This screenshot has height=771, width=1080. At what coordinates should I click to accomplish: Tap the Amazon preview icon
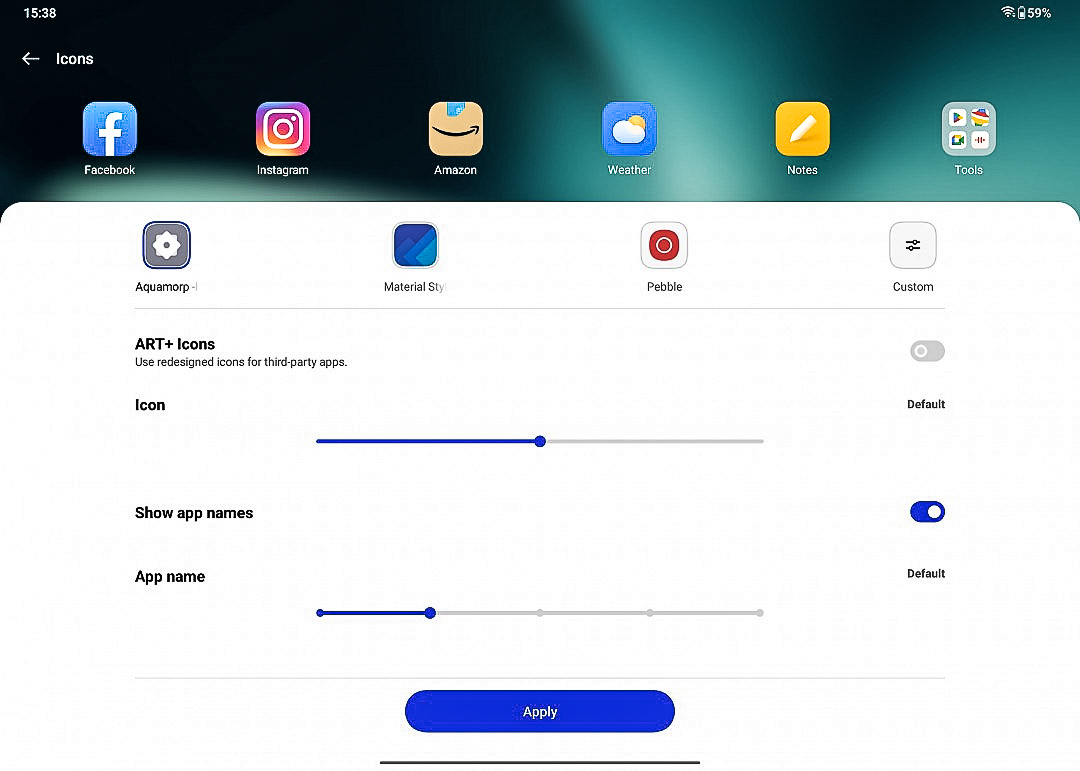455,129
